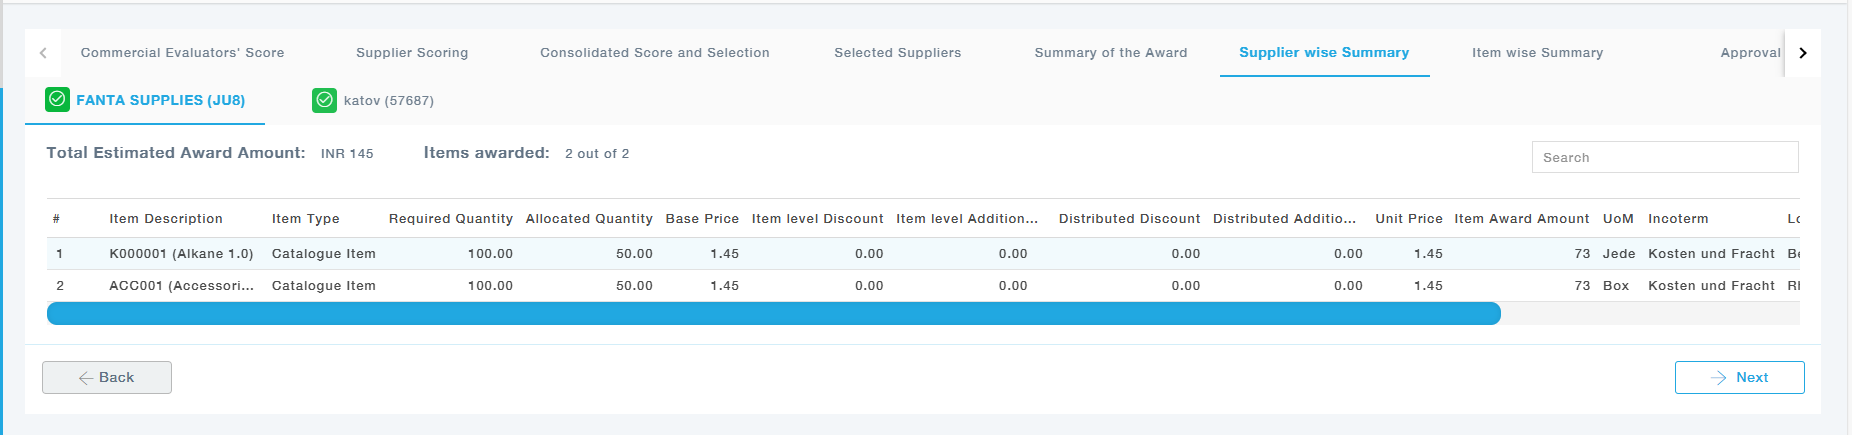
Task: Open the Commercial Evaluators' Score tab
Action: point(182,53)
